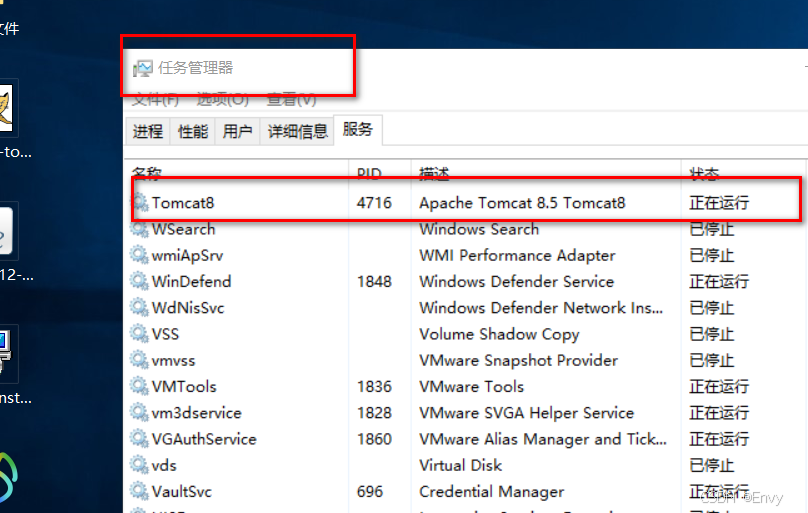This screenshot has height=513, width=808.
Task: Select the WSearch service name
Action: pos(183,229)
